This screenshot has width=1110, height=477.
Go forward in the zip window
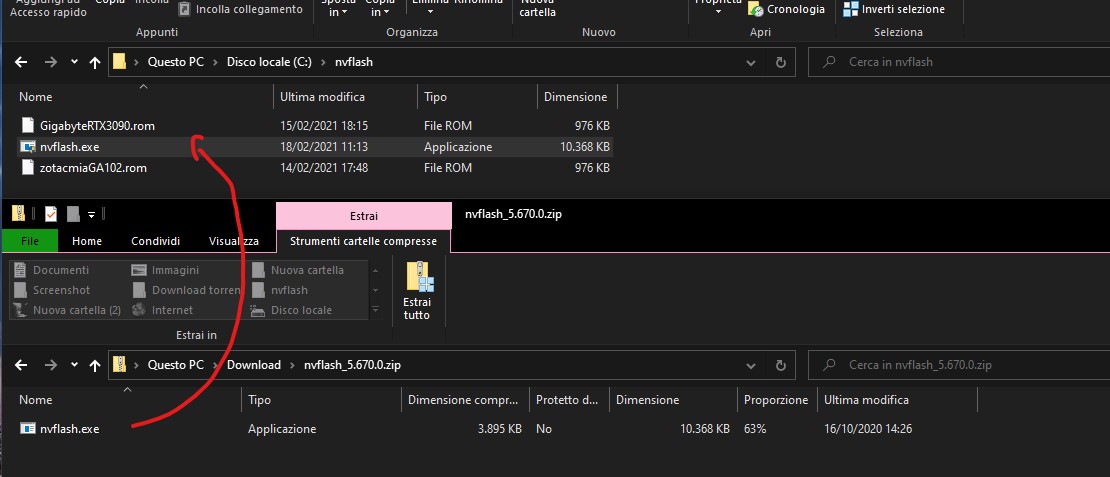50,366
